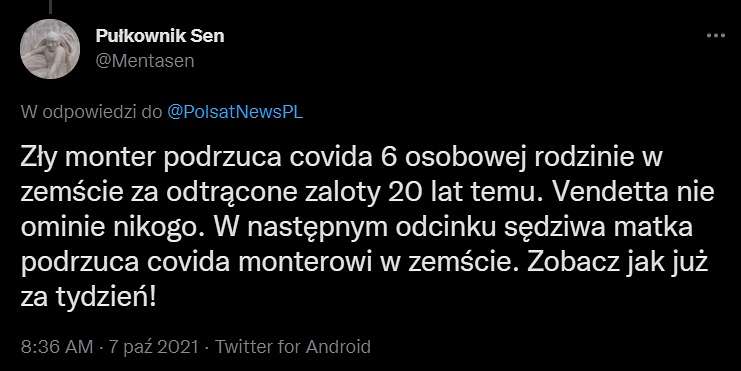
Task: Click the tweet line starting 'Zły monter'
Action: (342, 158)
